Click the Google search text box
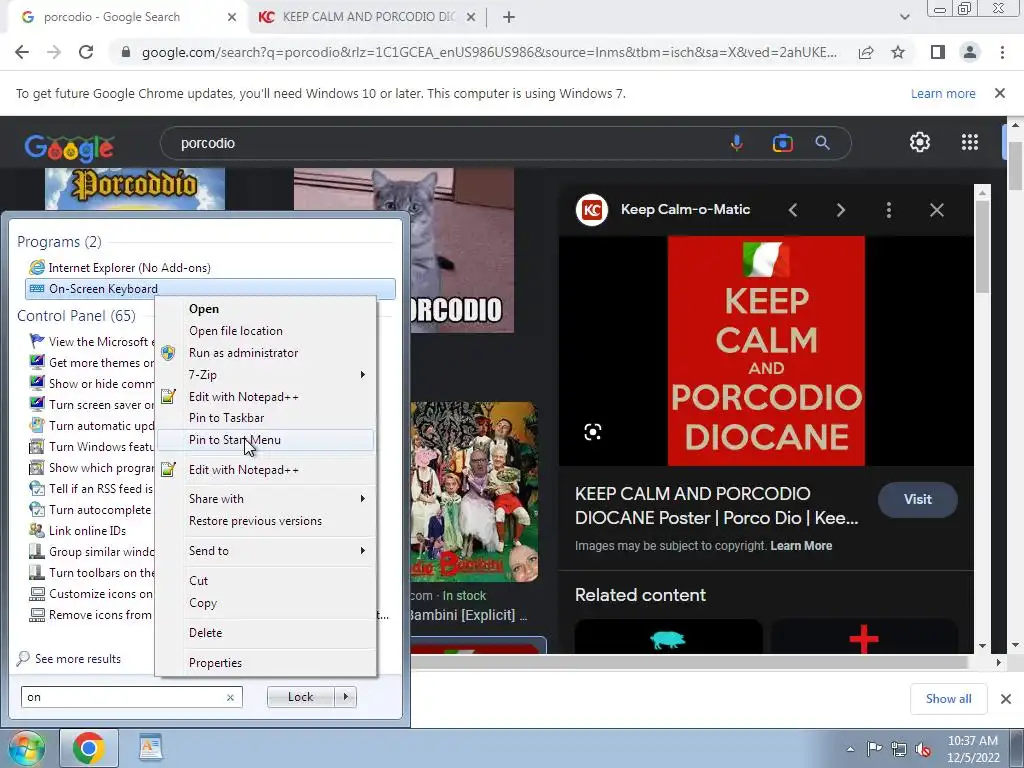This screenshot has width=1024, height=768. click(x=444, y=143)
